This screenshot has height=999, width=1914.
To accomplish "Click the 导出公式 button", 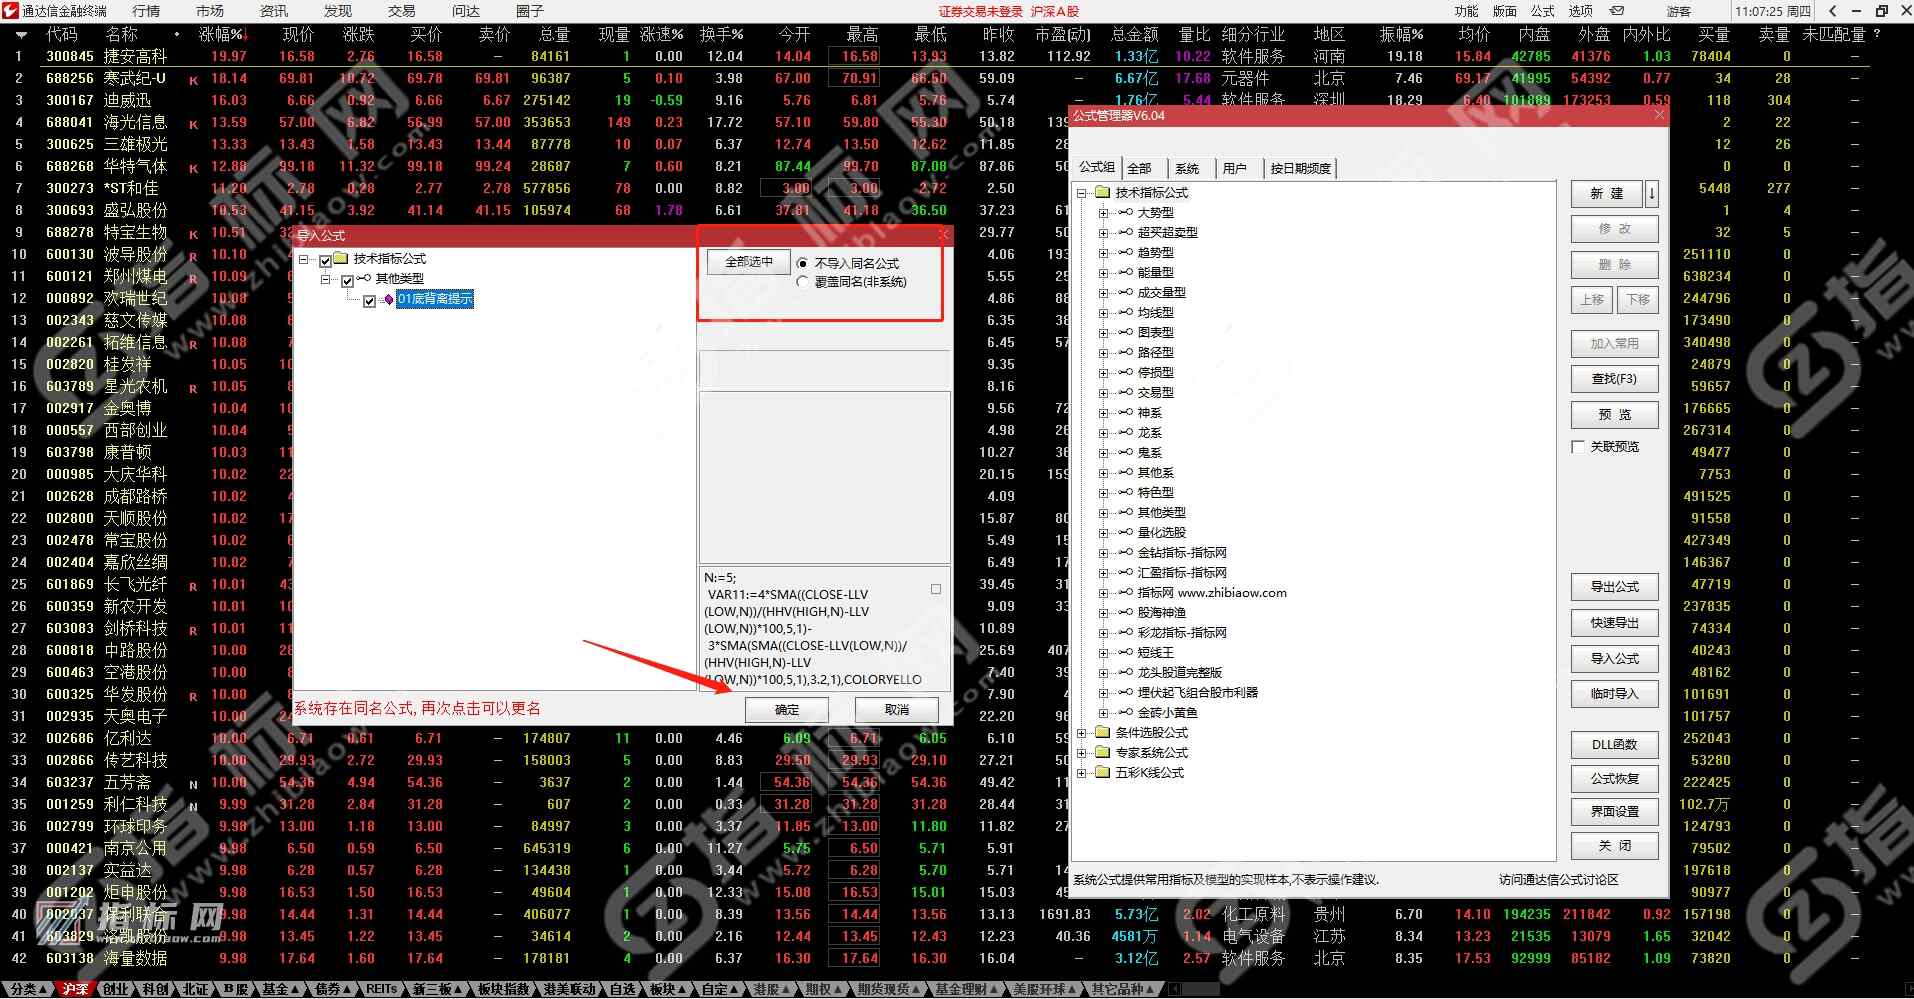I will pos(1613,586).
